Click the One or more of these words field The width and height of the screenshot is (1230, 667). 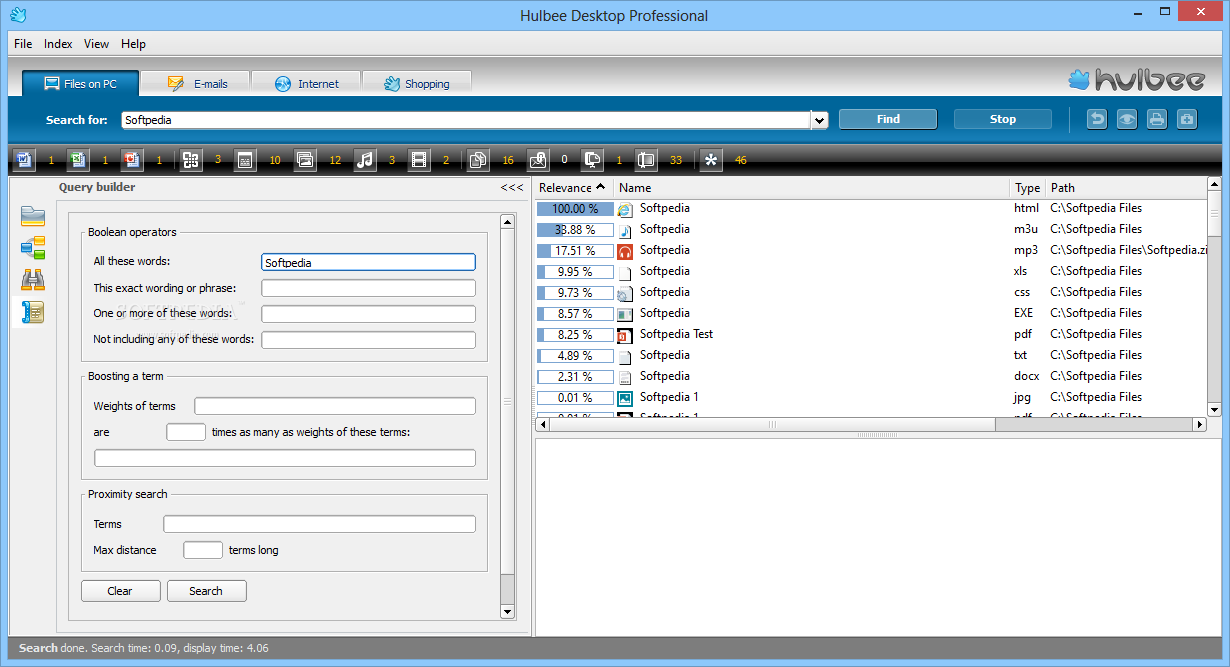click(x=368, y=314)
